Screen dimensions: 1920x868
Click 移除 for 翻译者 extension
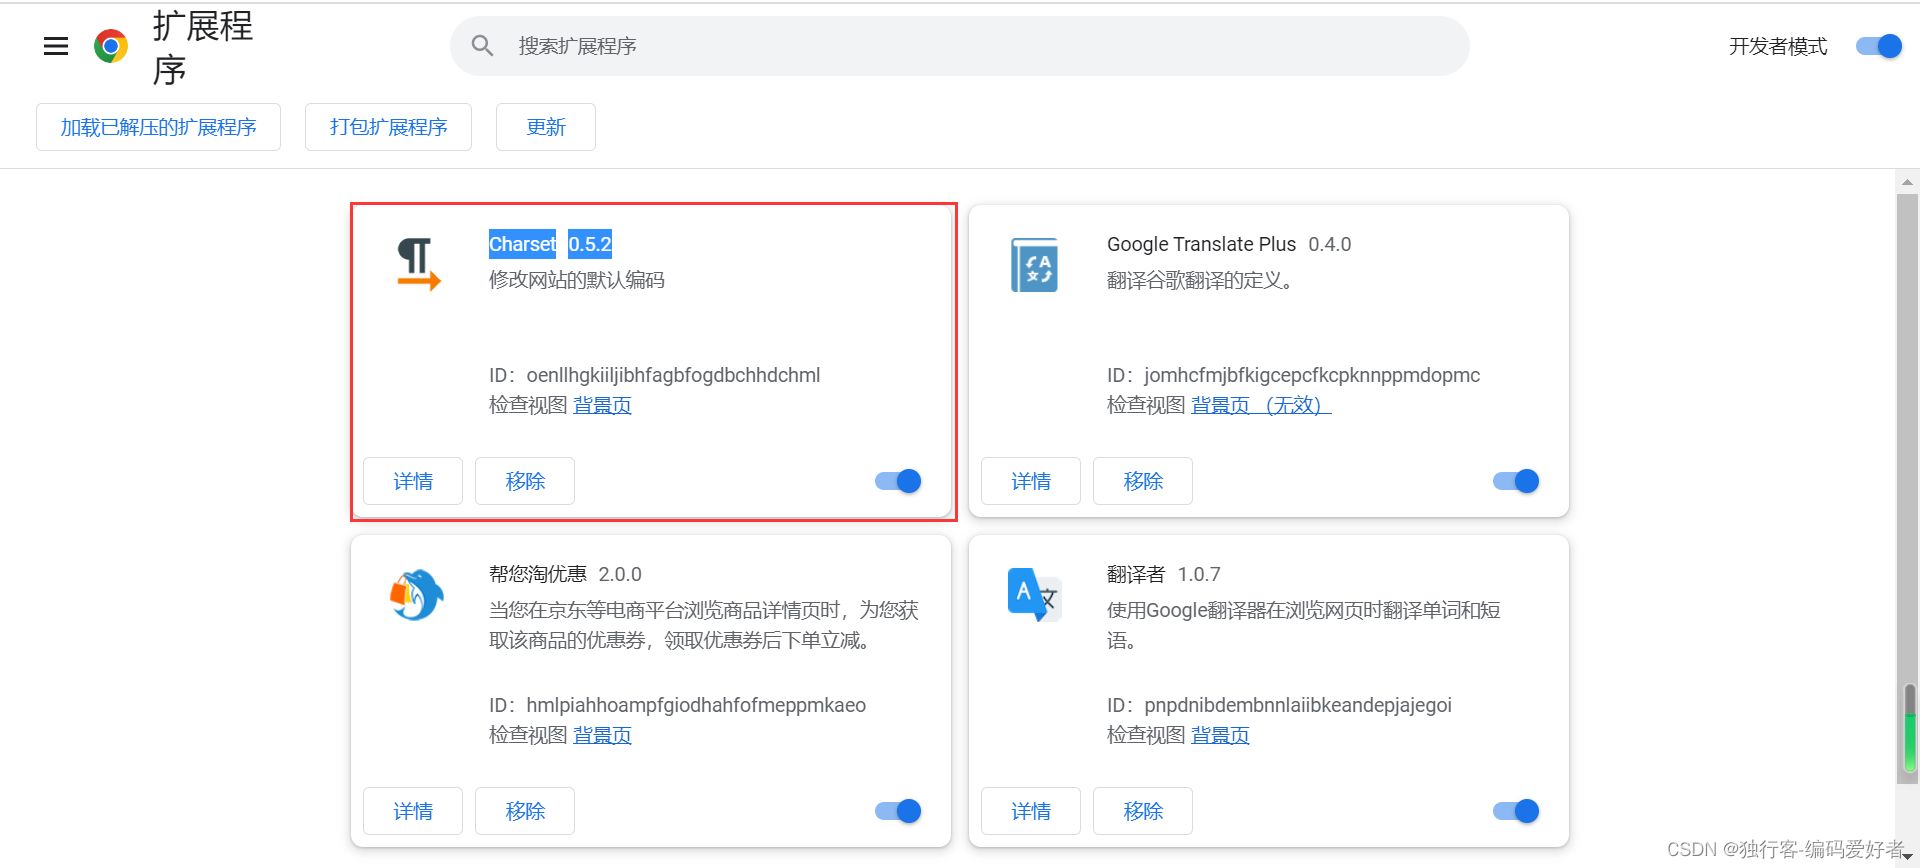1143,811
